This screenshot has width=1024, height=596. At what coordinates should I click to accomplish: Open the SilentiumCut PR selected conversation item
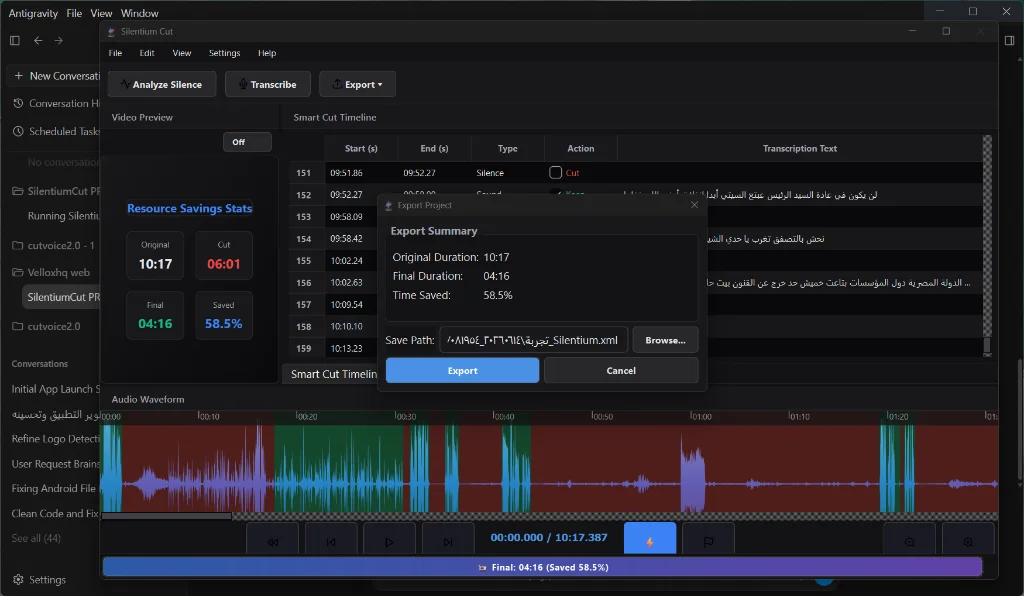coord(61,297)
